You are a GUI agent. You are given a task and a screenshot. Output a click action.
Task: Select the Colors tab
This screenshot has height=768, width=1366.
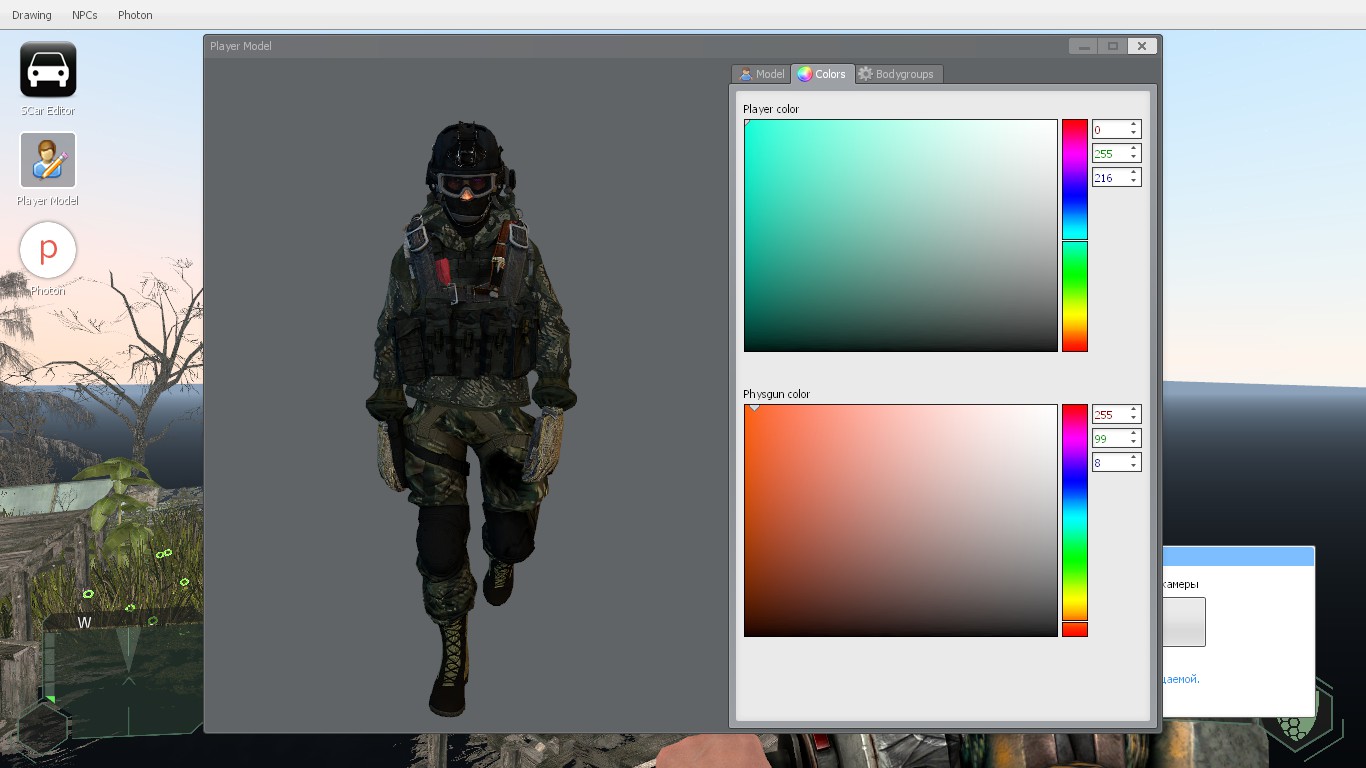[x=822, y=74]
